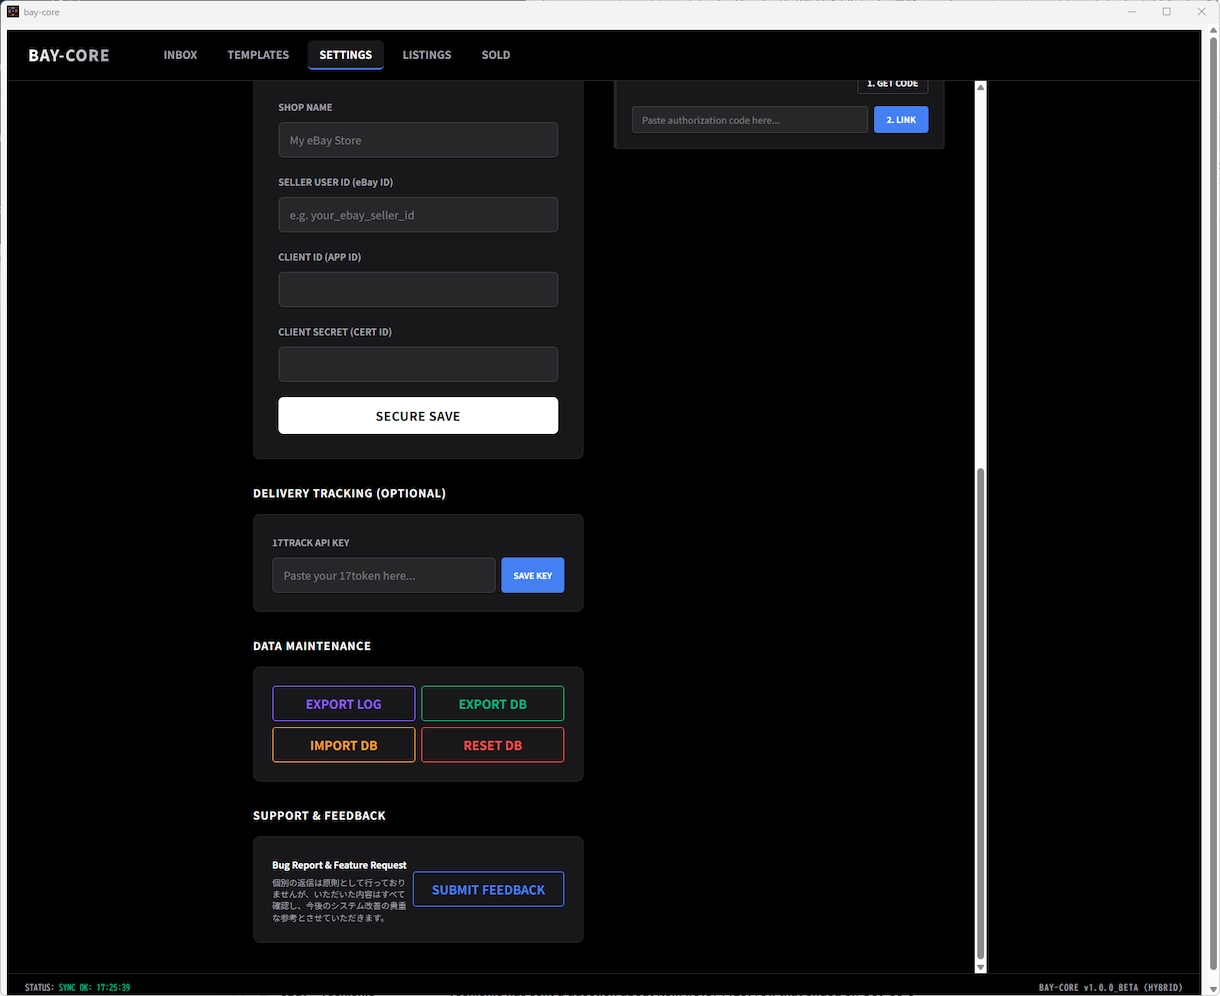Click the 17TRACK API KEY label

click(311, 543)
